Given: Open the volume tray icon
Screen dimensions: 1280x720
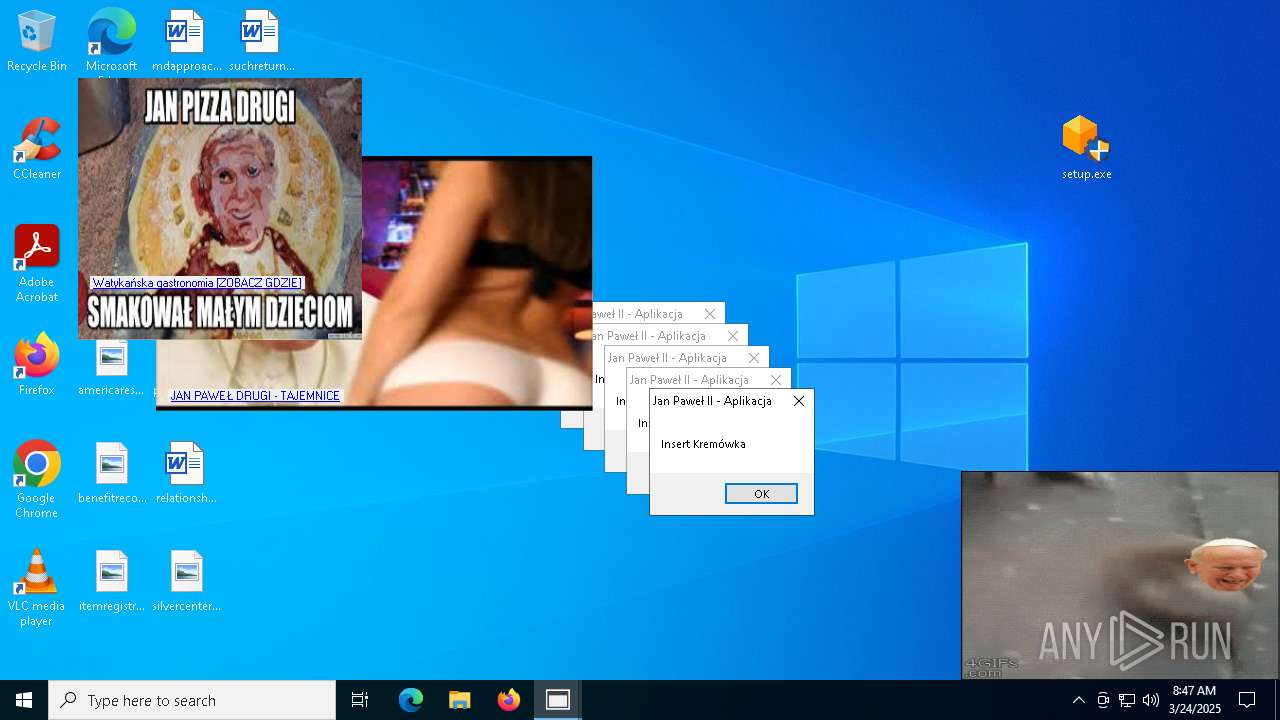Looking at the screenshot, I should point(1151,700).
